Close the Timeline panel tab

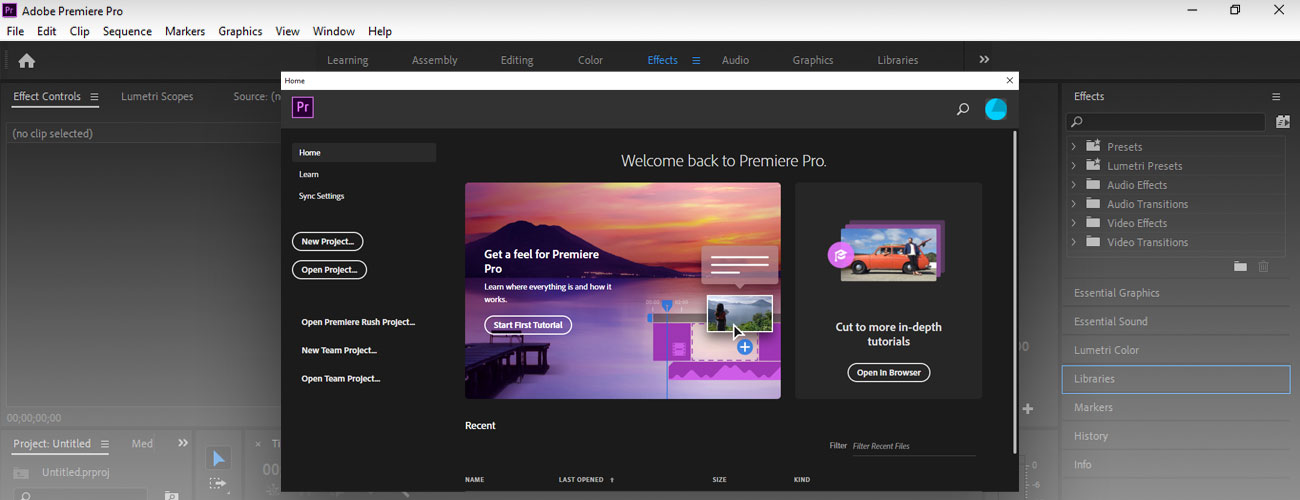pos(258,444)
